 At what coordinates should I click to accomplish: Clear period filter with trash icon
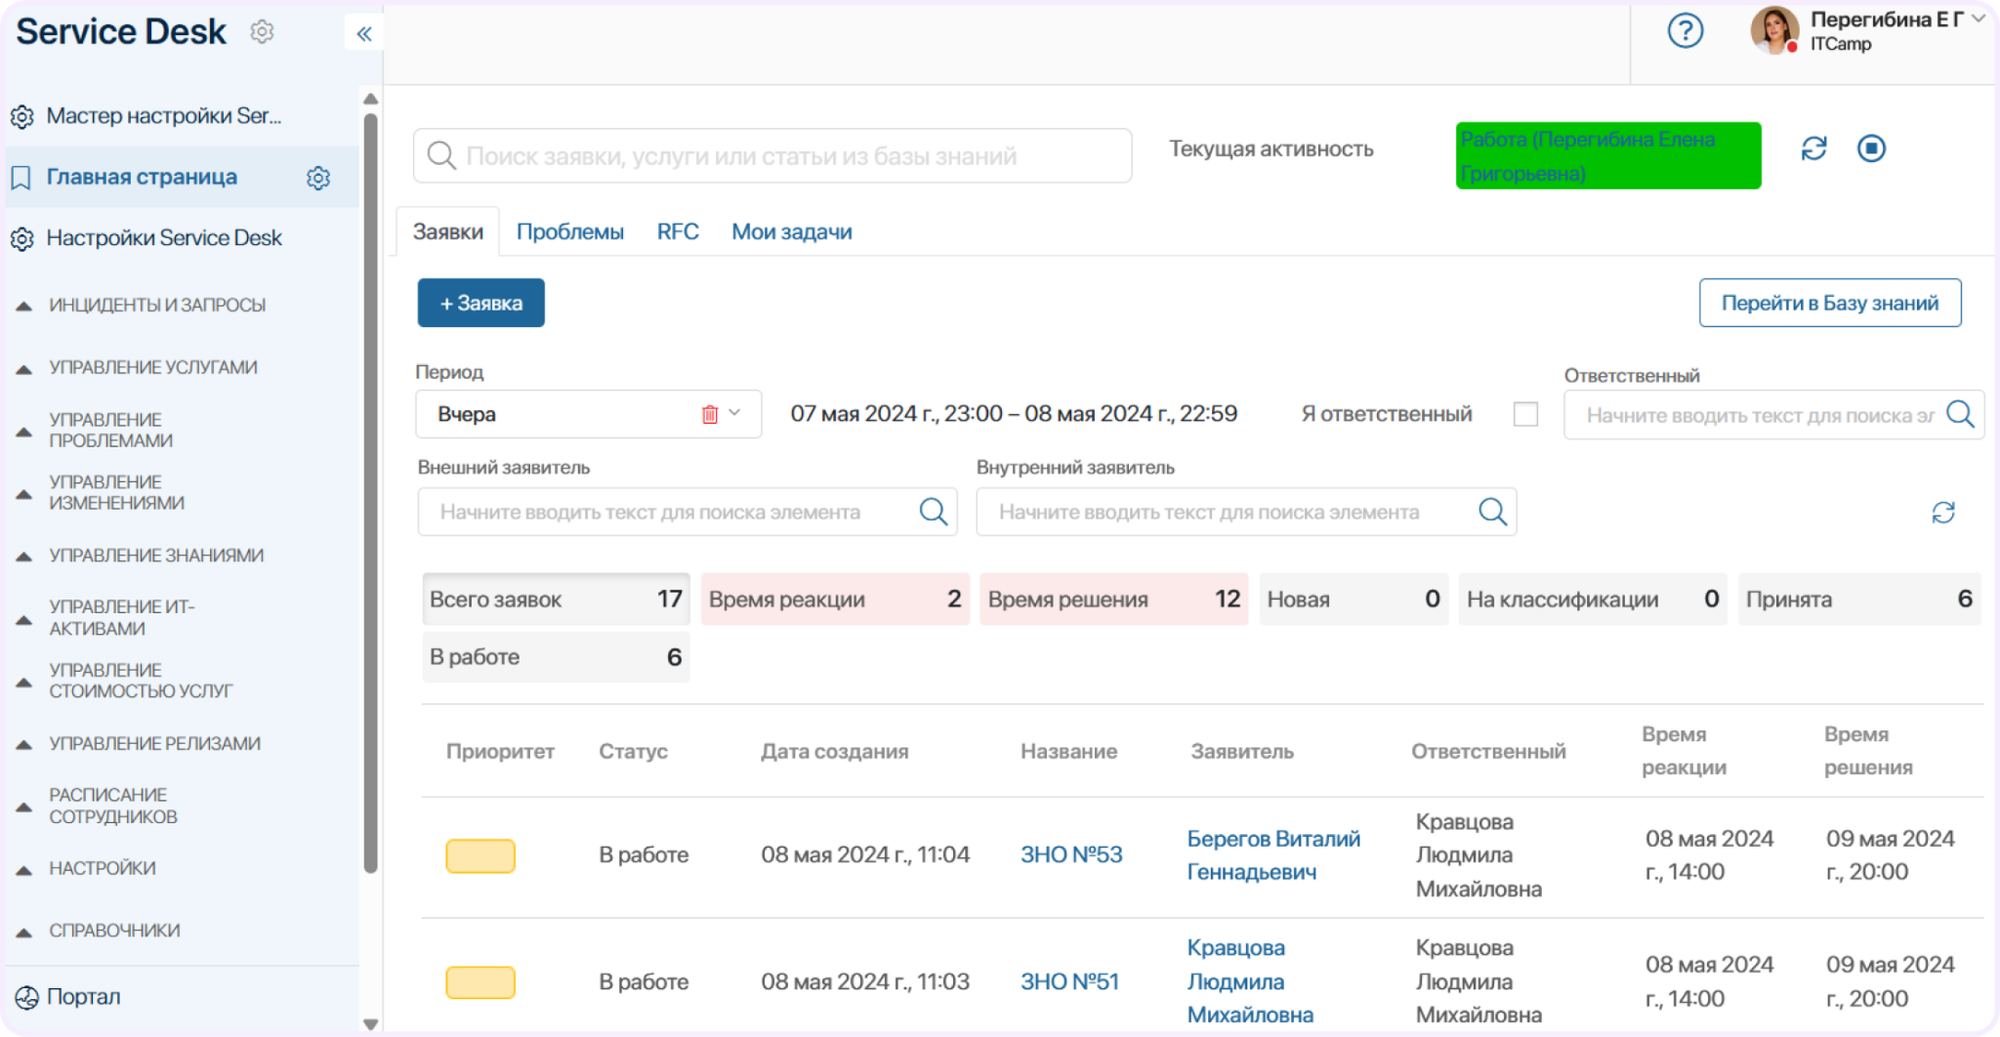pyautogui.click(x=710, y=414)
